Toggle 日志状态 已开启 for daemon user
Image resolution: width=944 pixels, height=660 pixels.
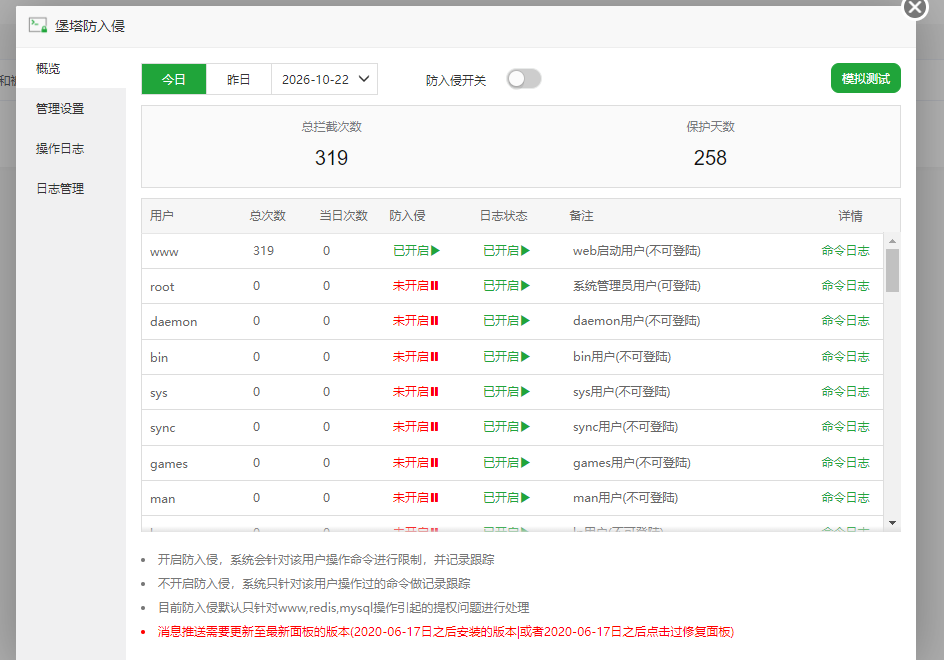(507, 320)
